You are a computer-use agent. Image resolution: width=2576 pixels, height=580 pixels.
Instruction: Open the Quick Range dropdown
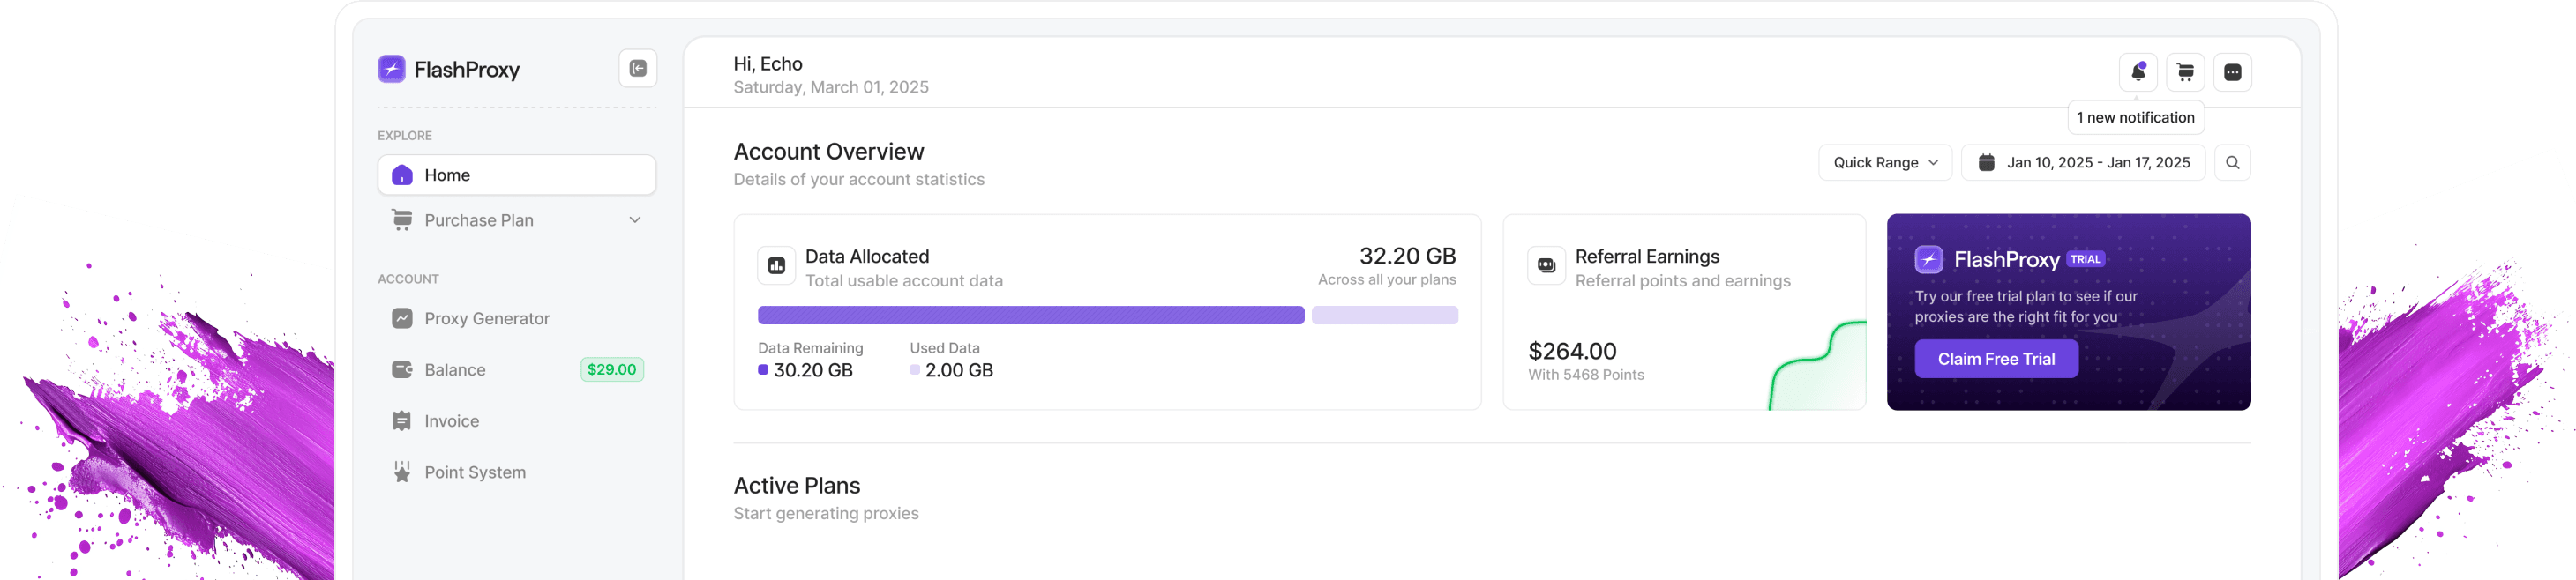click(1884, 163)
